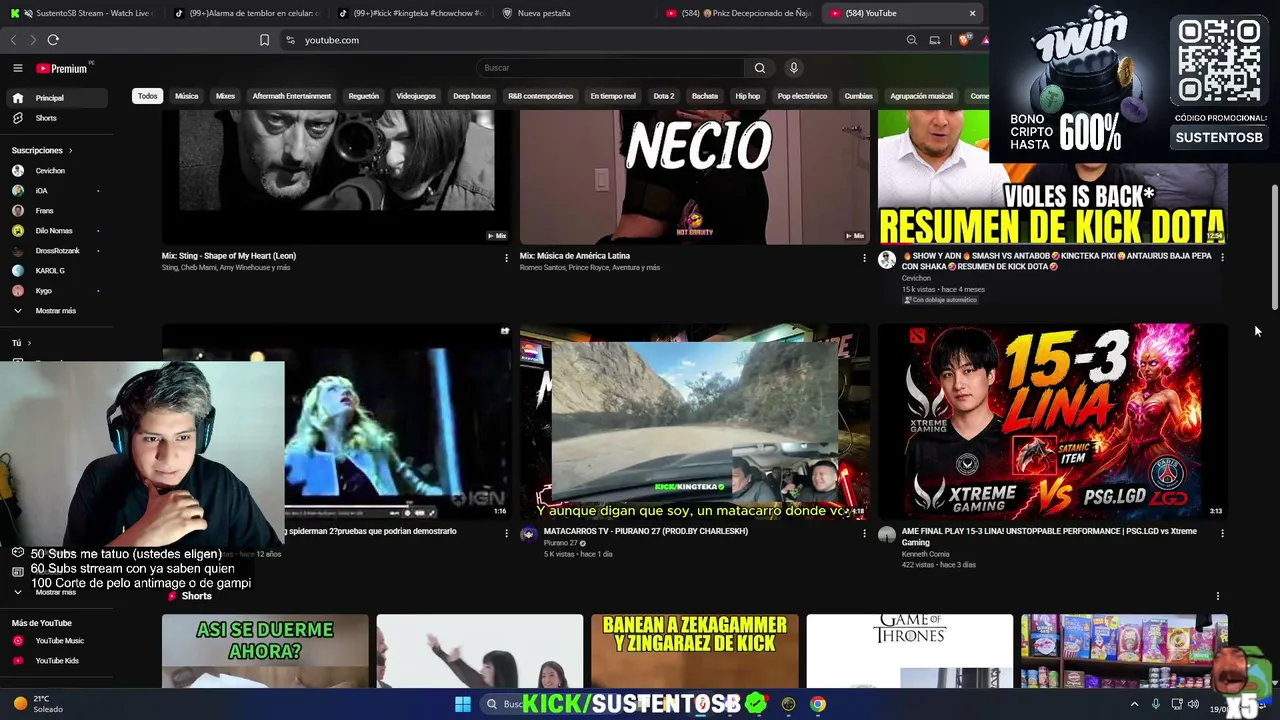The image size is (1280, 720).
Task: Go to the YouTube Premium logo home
Action: point(62,68)
